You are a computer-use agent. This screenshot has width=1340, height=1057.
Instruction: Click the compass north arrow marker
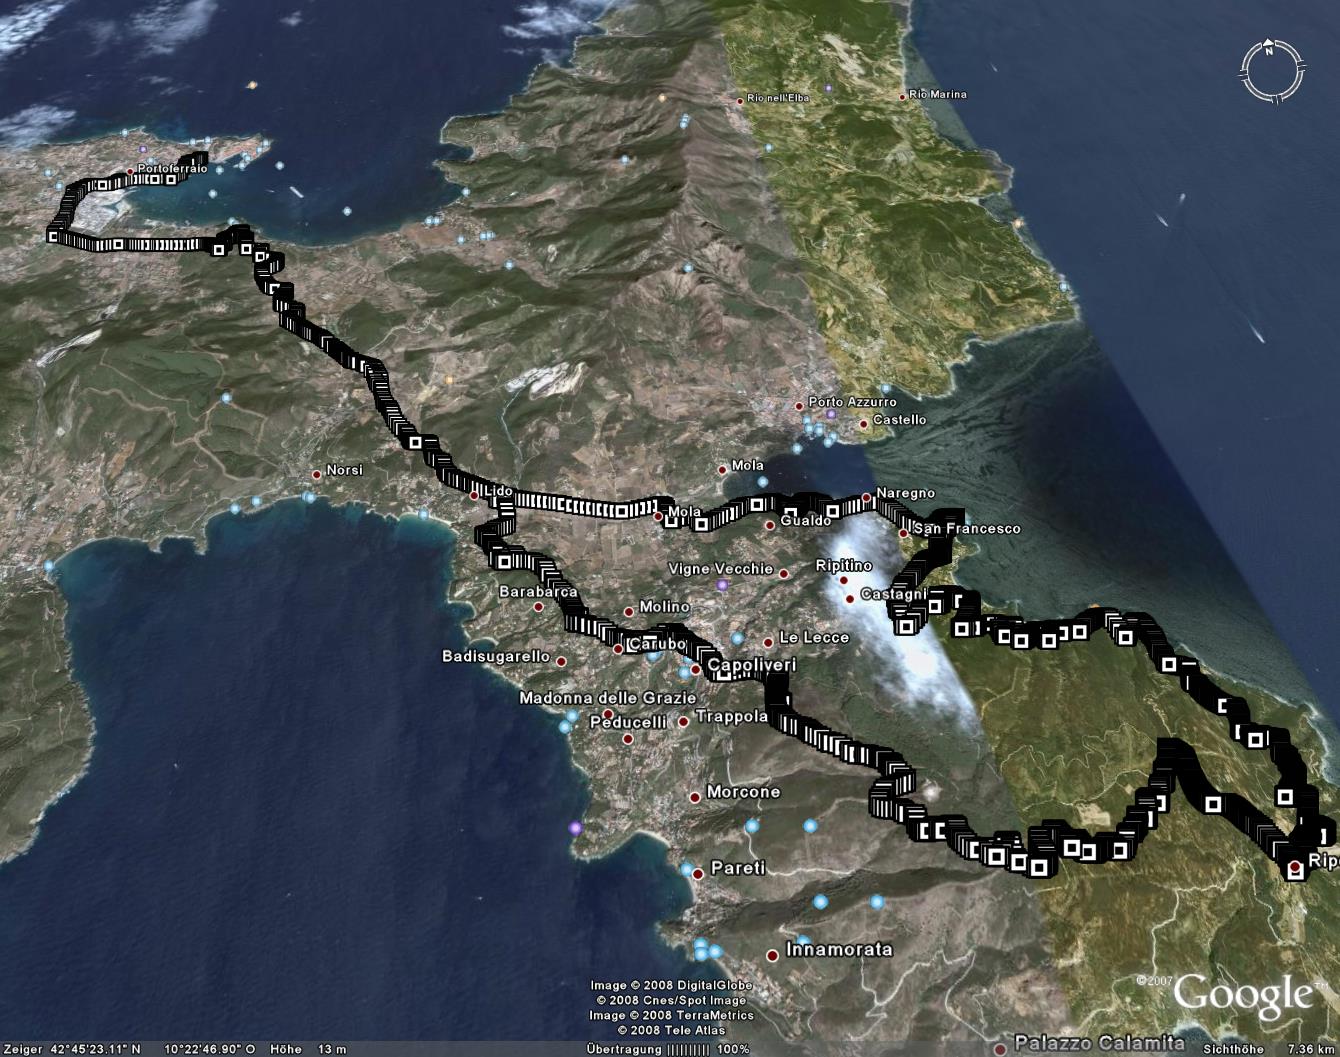pos(1268,47)
